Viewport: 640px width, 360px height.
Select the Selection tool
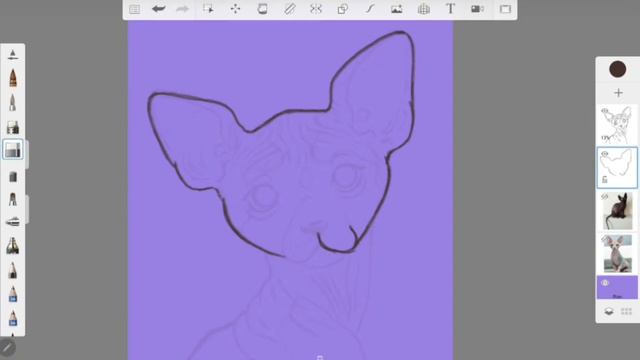pos(208,9)
